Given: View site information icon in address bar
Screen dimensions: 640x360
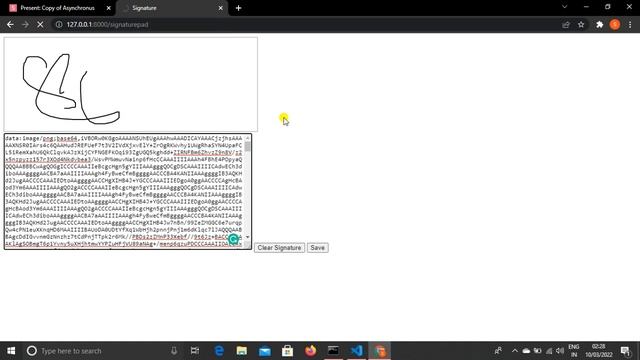Looking at the screenshot, I should (59, 24).
